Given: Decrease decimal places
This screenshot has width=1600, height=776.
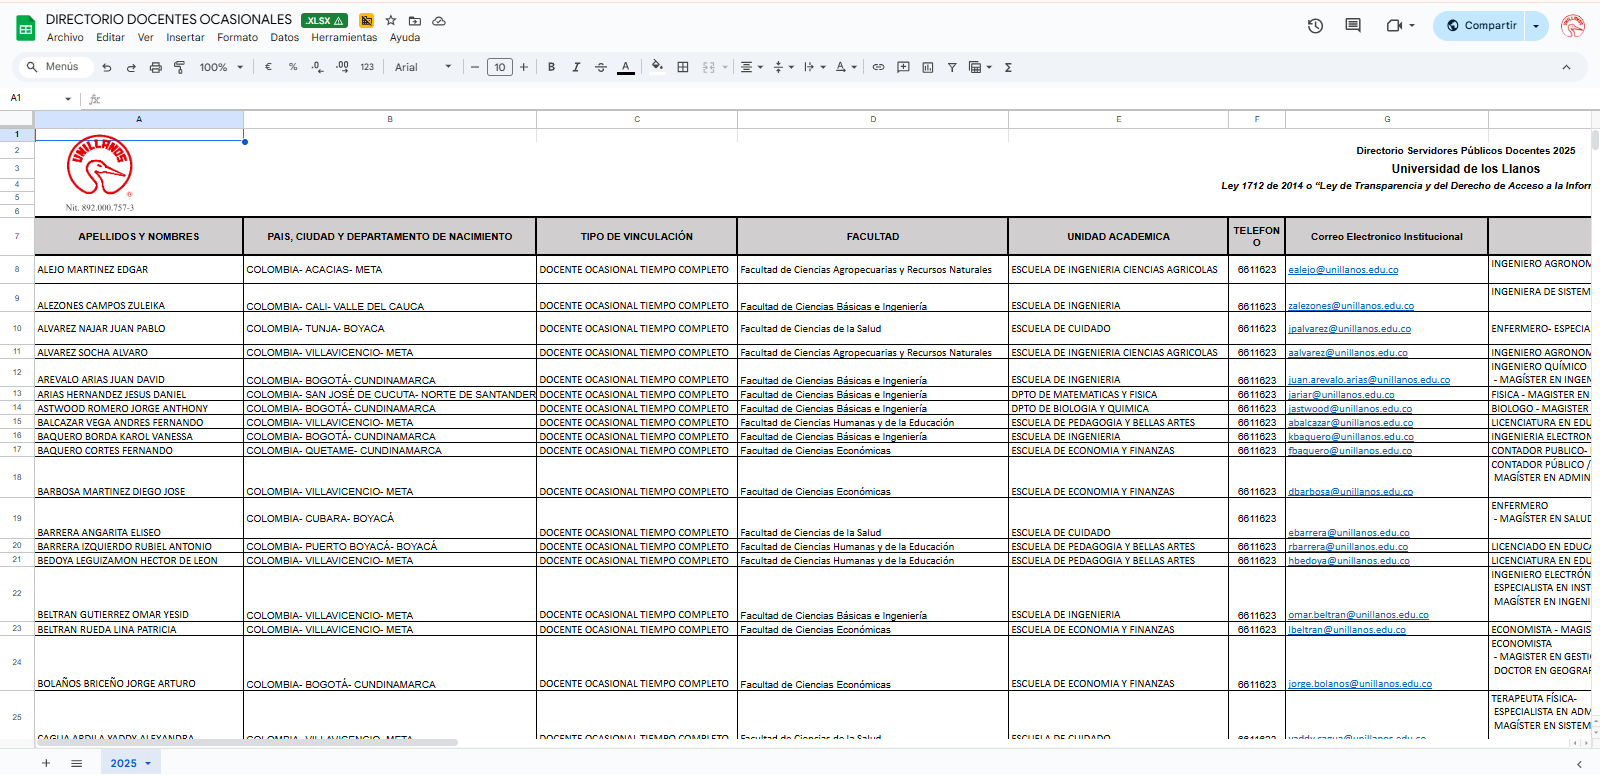Looking at the screenshot, I should click(317, 67).
